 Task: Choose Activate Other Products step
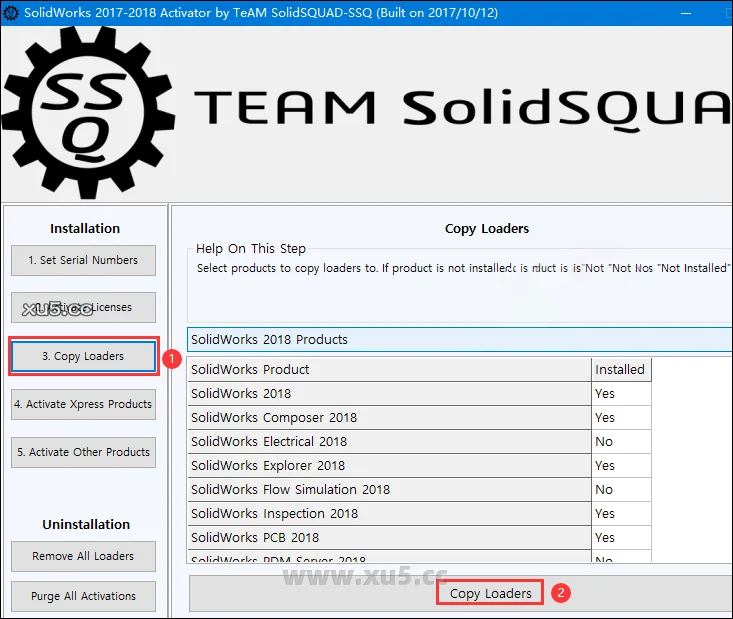84,452
